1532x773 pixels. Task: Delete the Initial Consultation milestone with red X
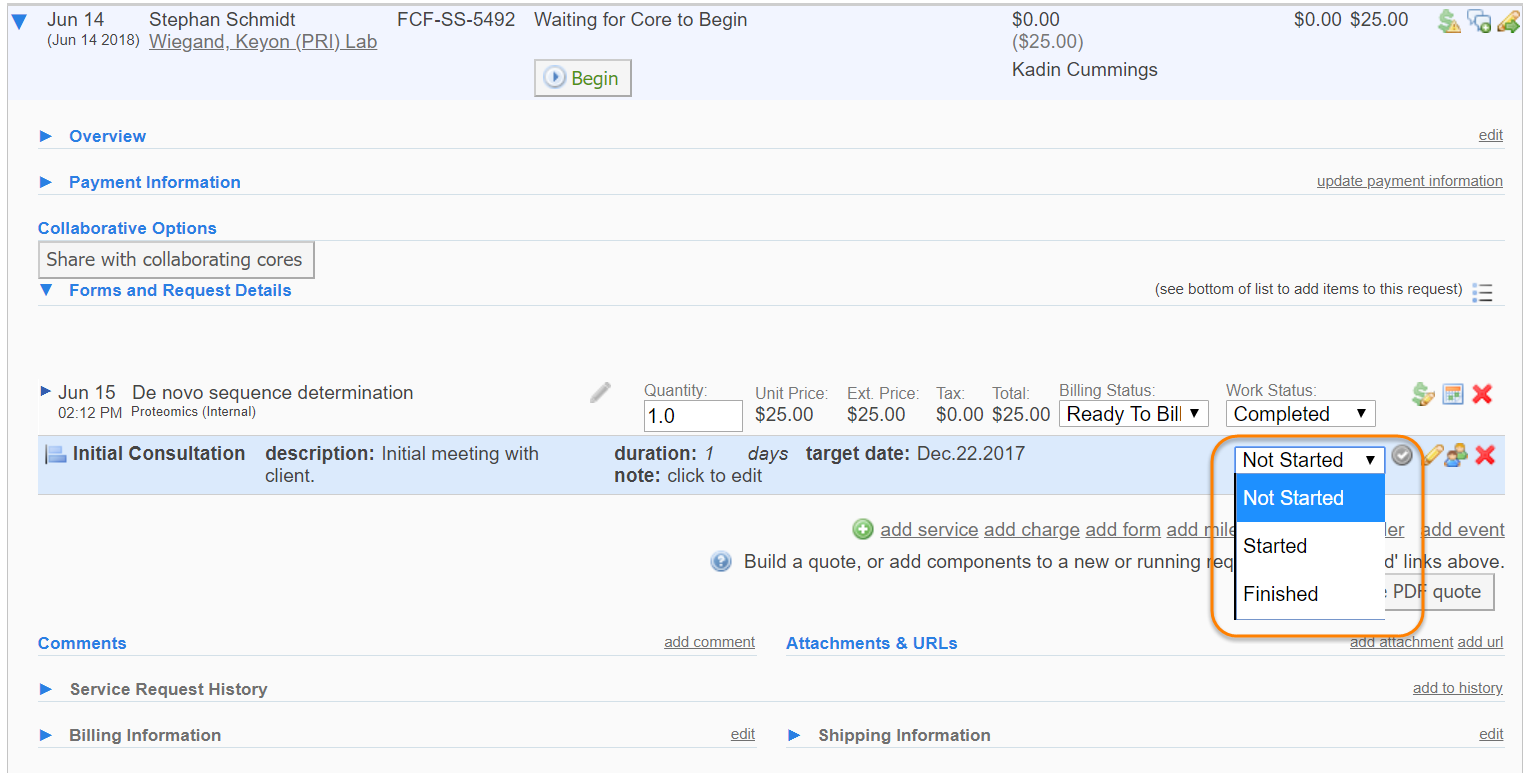(x=1485, y=456)
